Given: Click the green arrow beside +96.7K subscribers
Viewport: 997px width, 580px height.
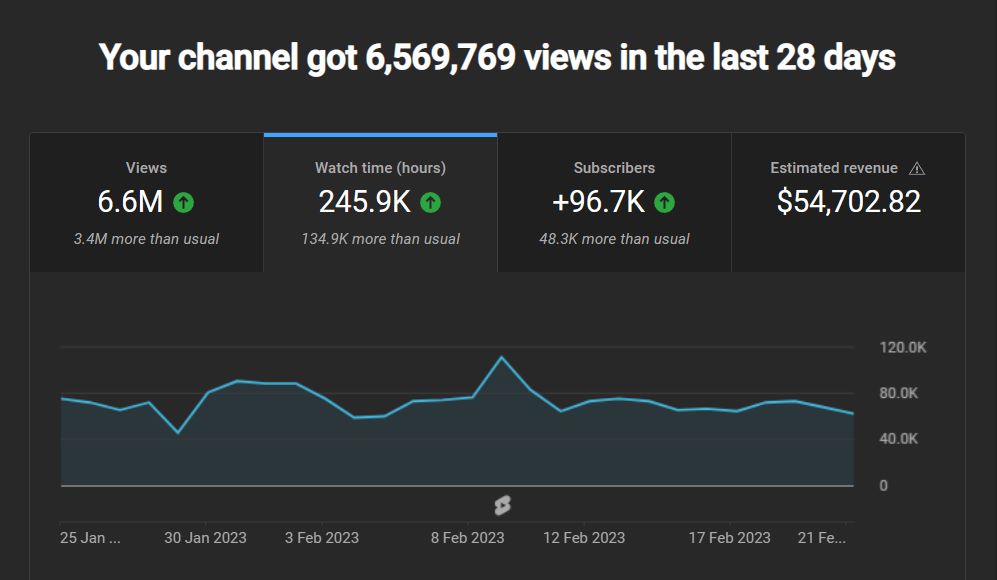Looking at the screenshot, I should (x=664, y=203).
